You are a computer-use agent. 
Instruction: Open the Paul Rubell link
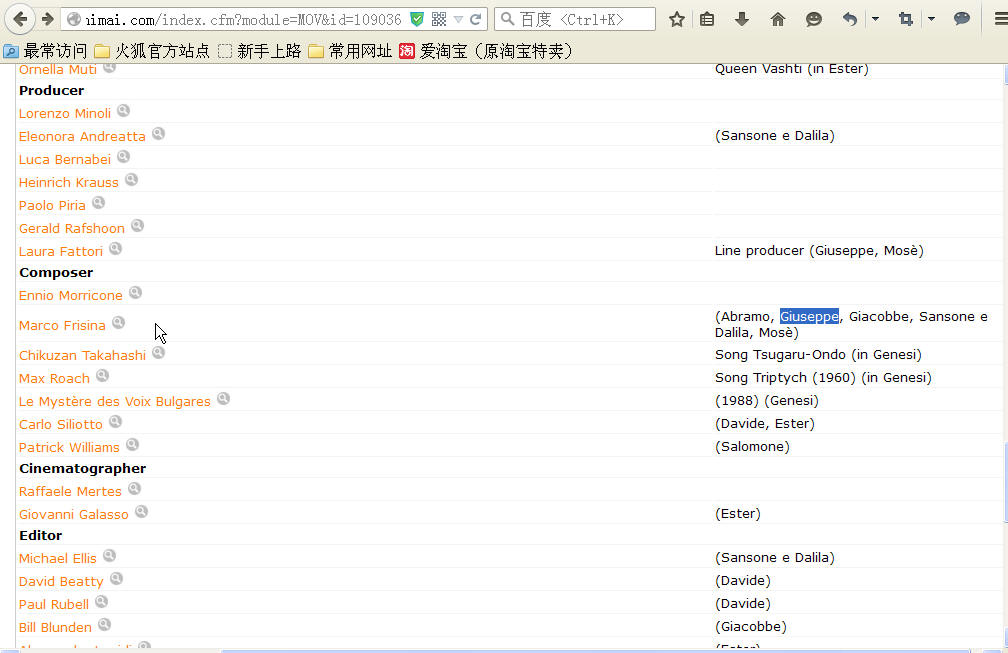click(54, 605)
